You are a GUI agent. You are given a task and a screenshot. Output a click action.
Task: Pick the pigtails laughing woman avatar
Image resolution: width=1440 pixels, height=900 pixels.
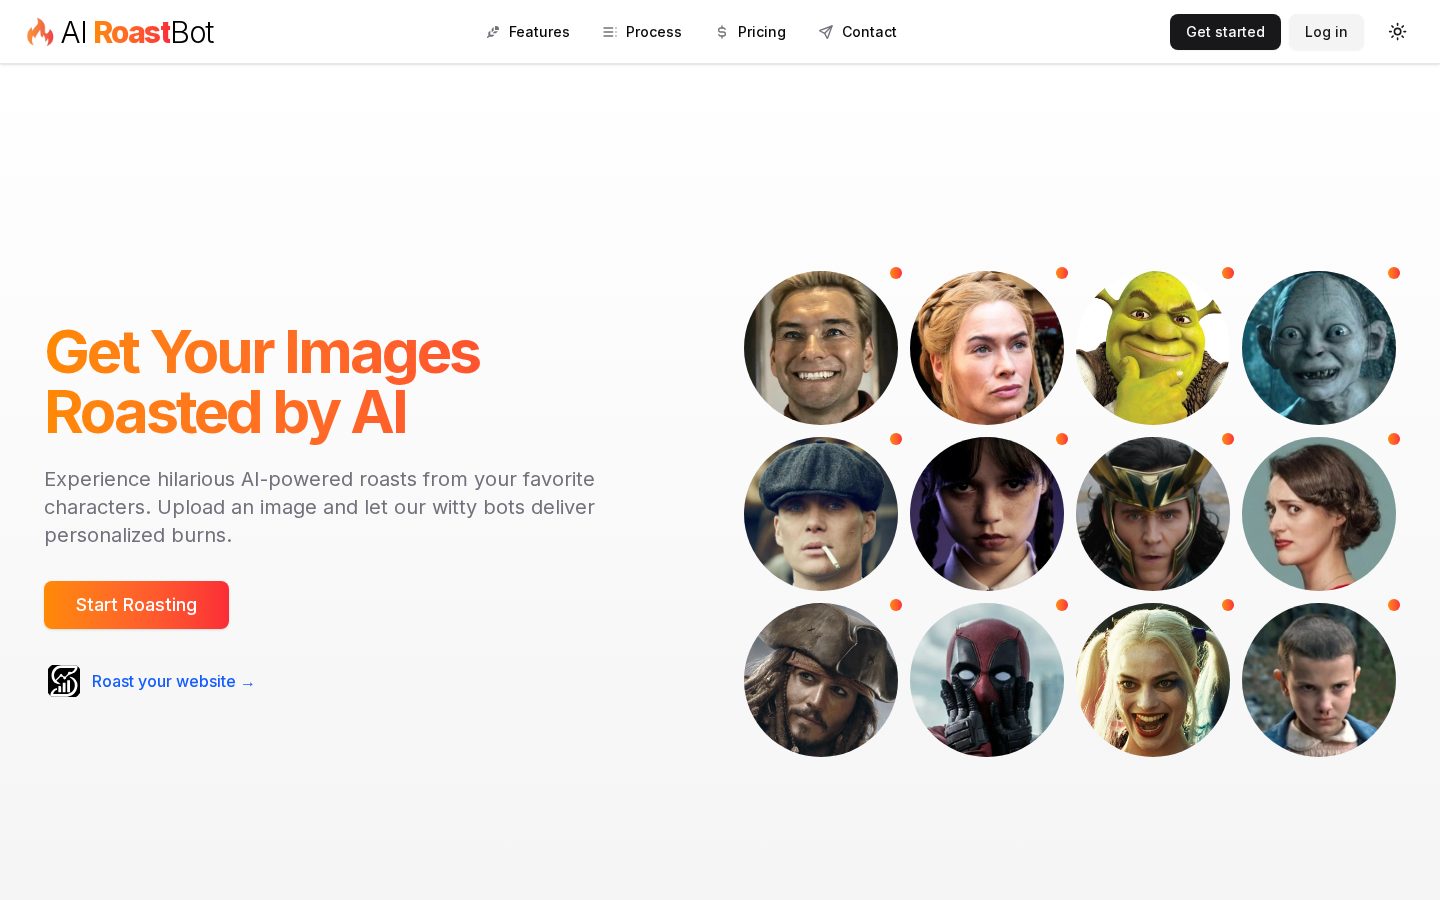[1153, 680]
